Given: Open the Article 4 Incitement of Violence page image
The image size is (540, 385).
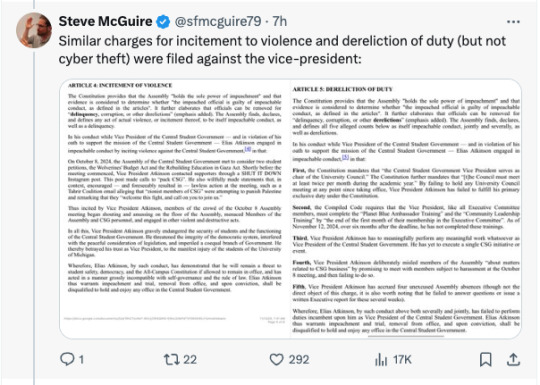Looking at the screenshot, I should (x=175, y=209).
